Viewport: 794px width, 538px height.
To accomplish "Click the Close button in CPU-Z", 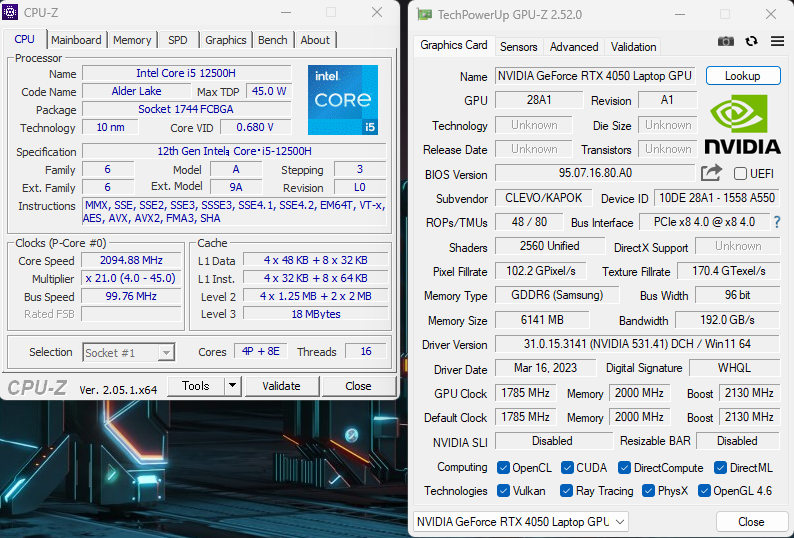I will coord(358,386).
